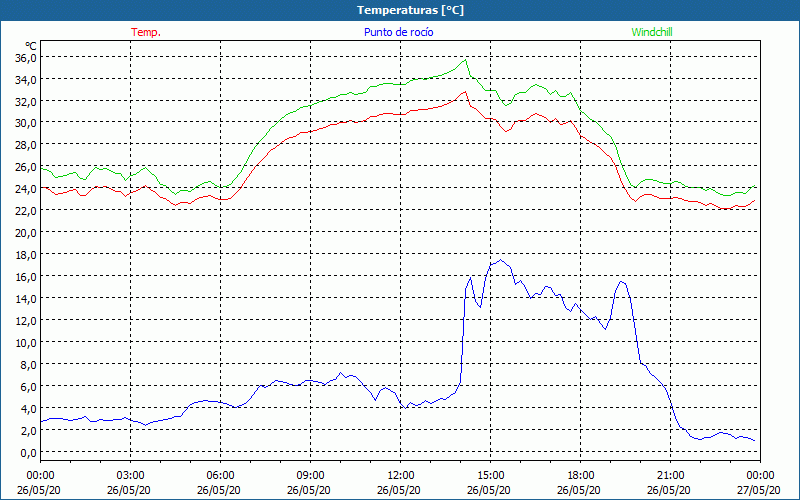Viewport: 800px width, 500px height.
Task: Click the green Windchill peak near 14:00
Action: [x=465, y=60]
